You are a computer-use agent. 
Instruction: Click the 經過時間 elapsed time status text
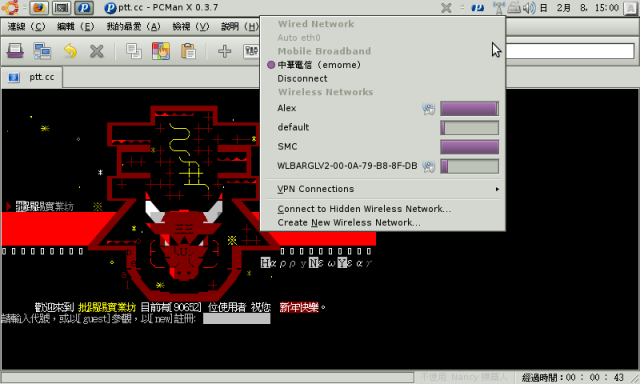[x=573, y=377]
